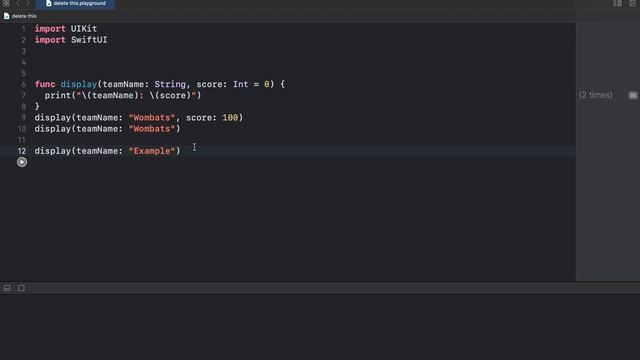
Task: Click the 'display' function name in its declaration
Action: point(79,84)
